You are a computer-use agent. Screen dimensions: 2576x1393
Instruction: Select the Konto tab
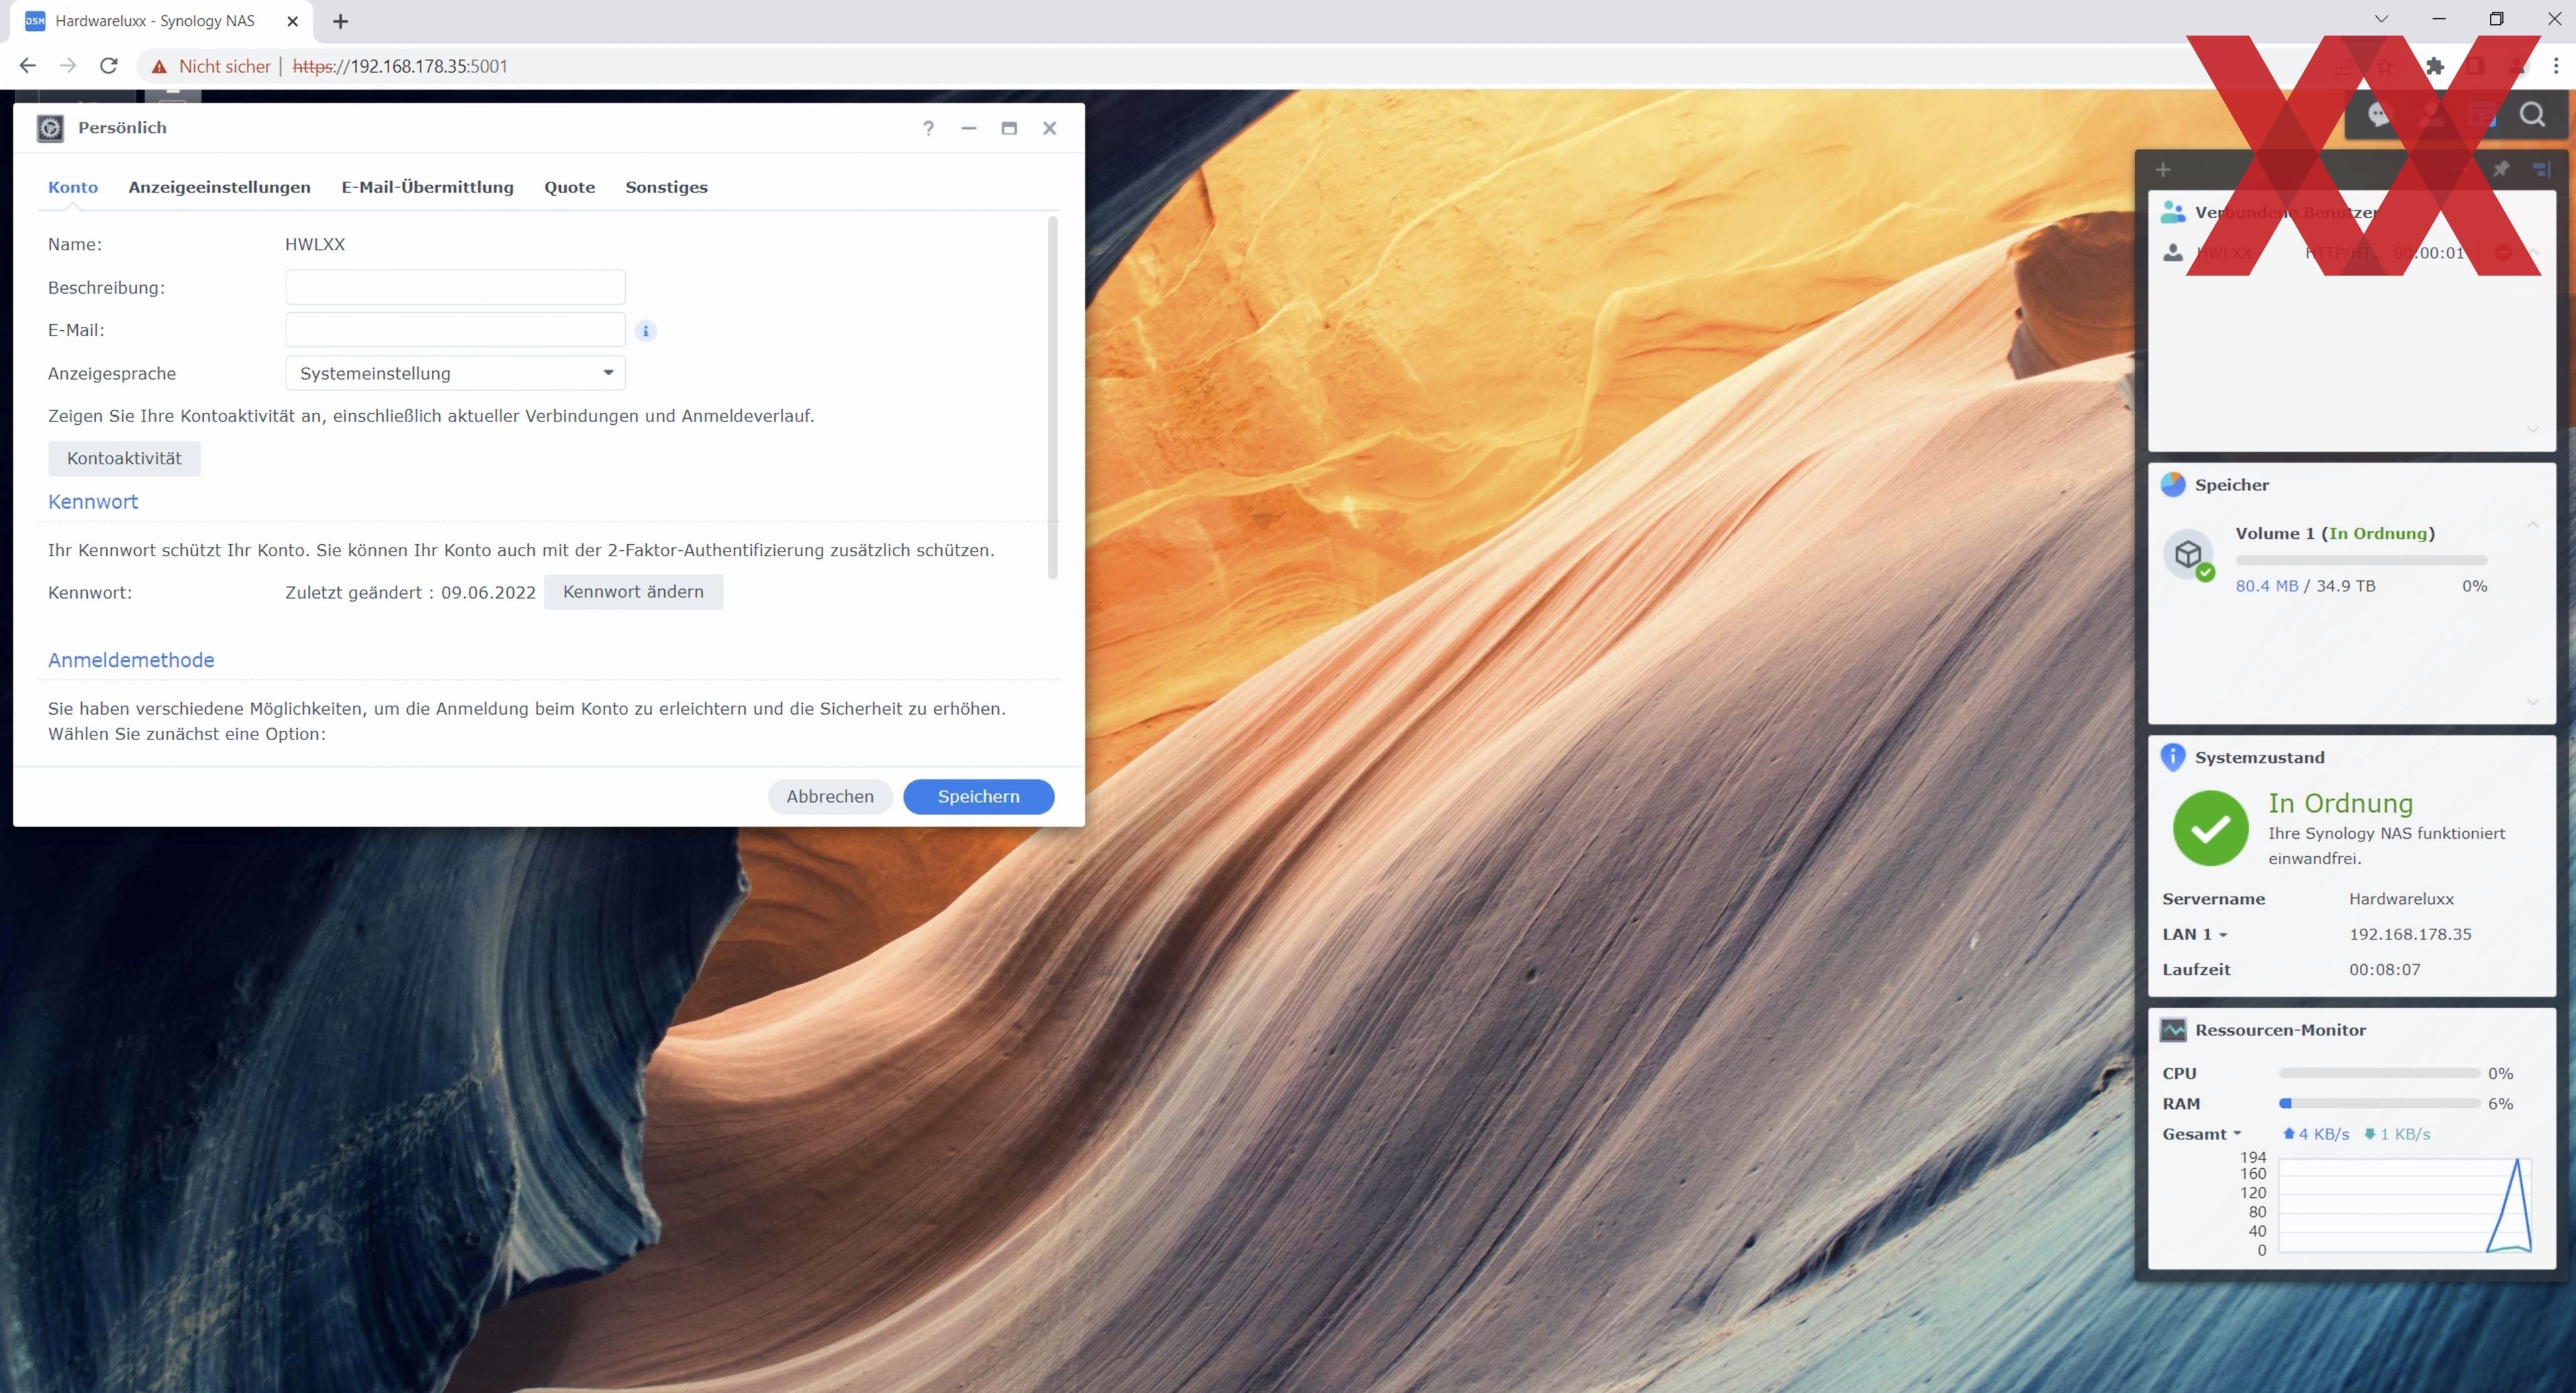click(73, 187)
